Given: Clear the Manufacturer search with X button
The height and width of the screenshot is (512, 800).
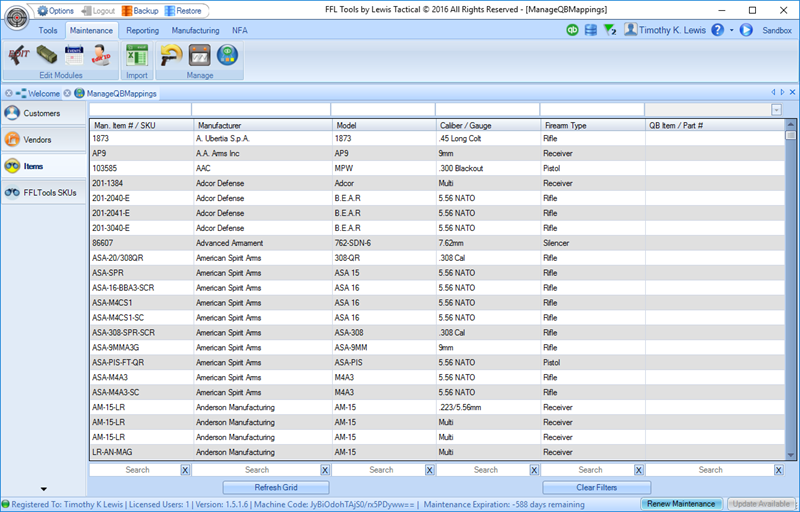Looking at the screenshot, I should 325,469.
